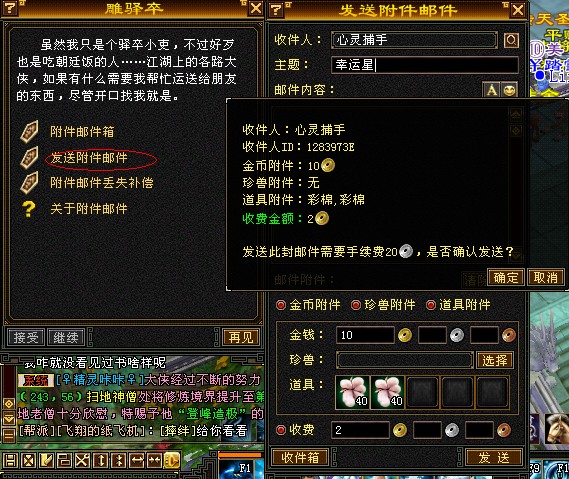Select the 道具附件 radio button

click(431, 305)
